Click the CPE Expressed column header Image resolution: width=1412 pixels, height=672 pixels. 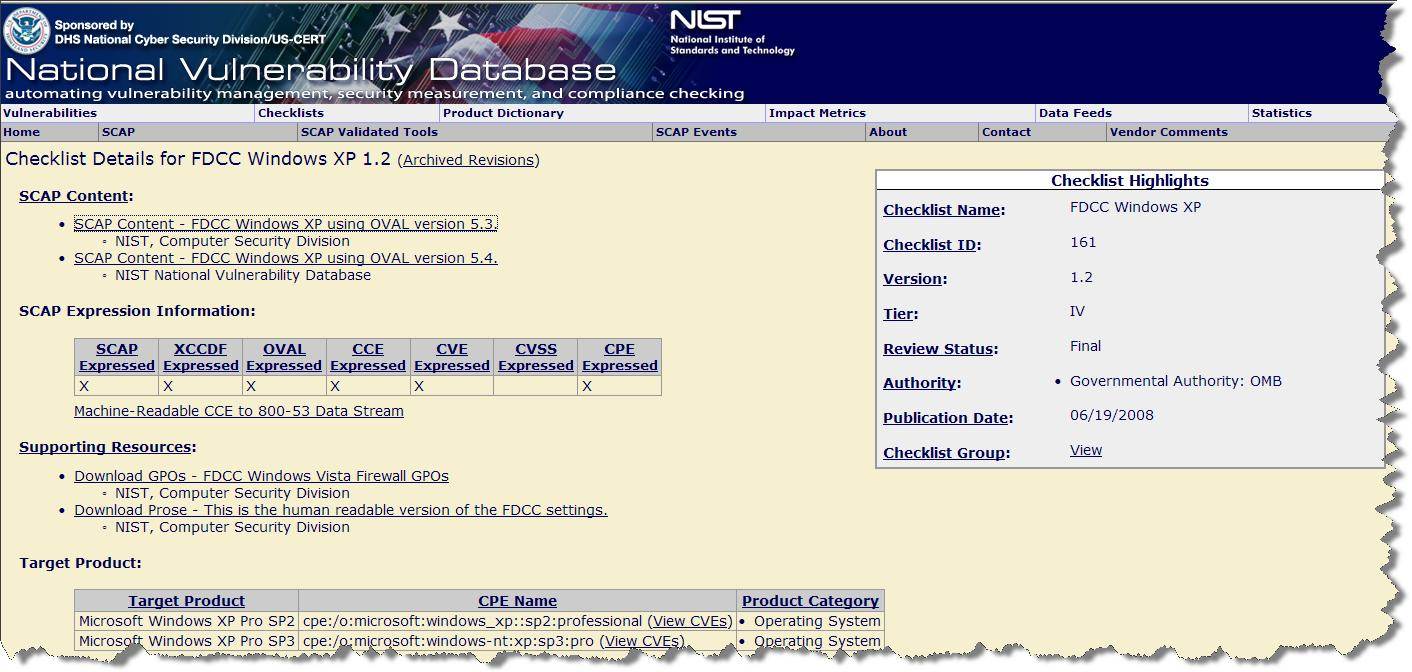(x=620, y=357)
